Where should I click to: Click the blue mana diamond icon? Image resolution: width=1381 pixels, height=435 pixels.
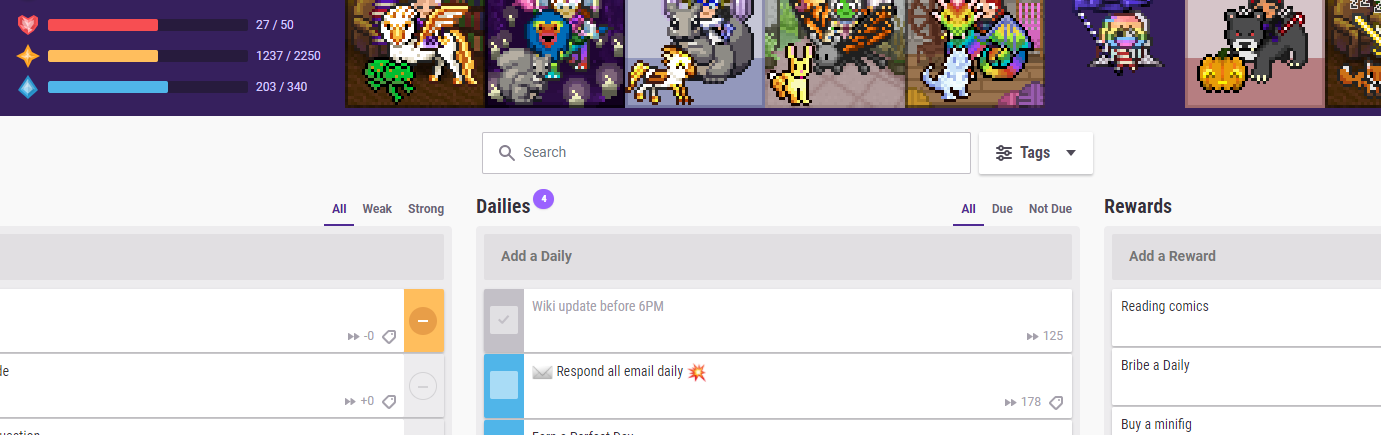point(28,87)
